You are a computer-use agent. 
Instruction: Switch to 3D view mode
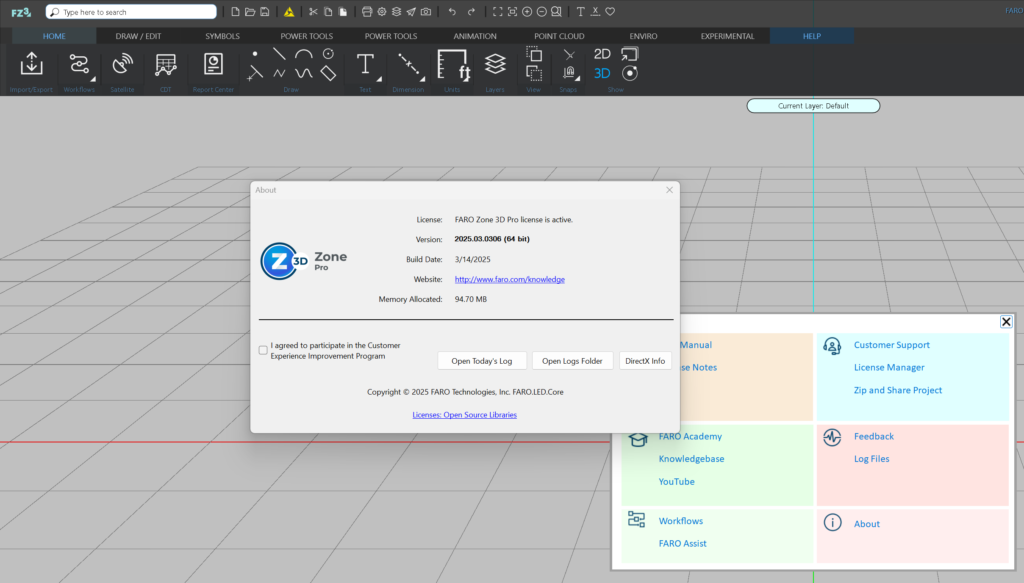pyautogui.click(x=602, y=73)
